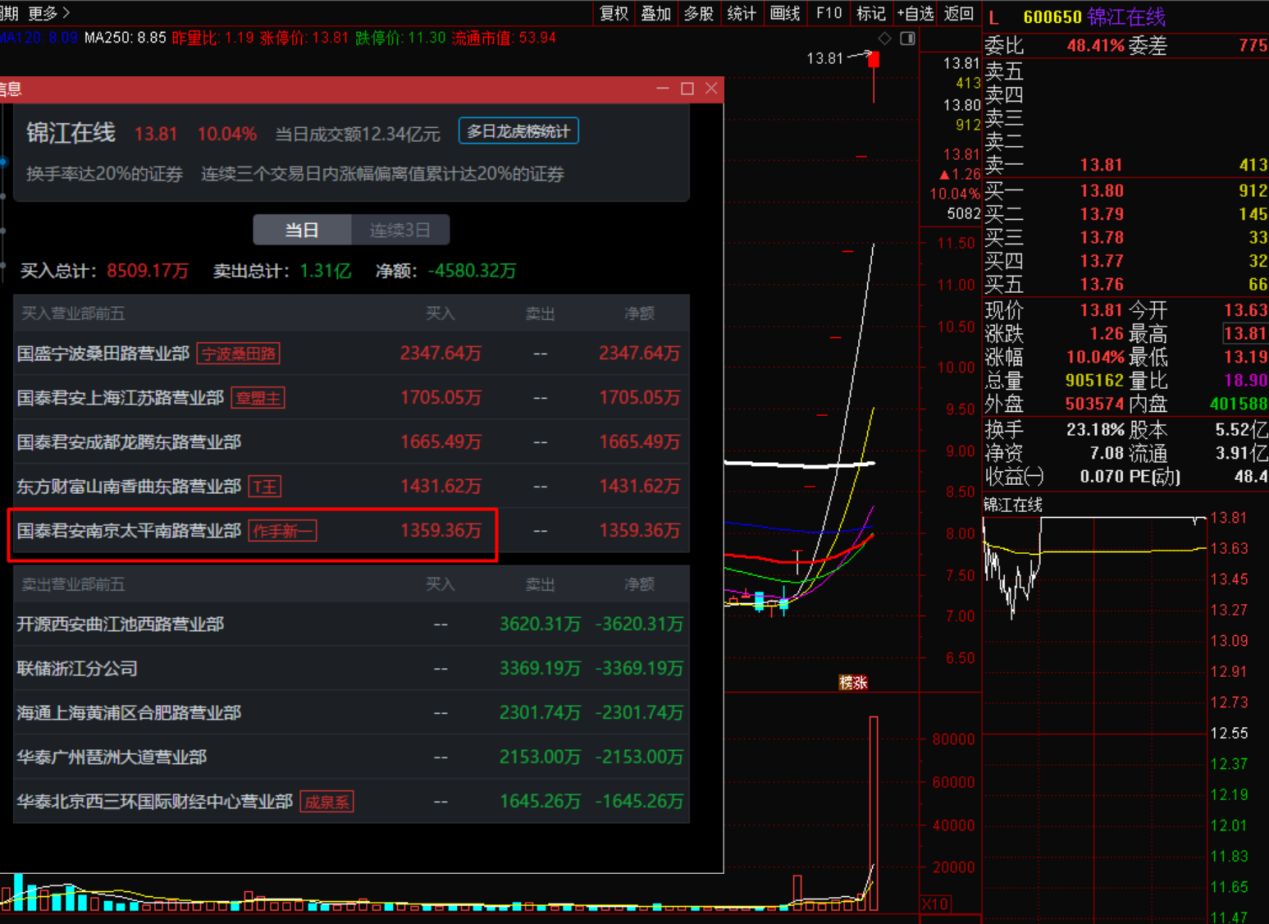This screenshot has width=1269, height=924.
Task: Click the tall red volume bar
Action: pyautogui.click(x=873, y=813)
